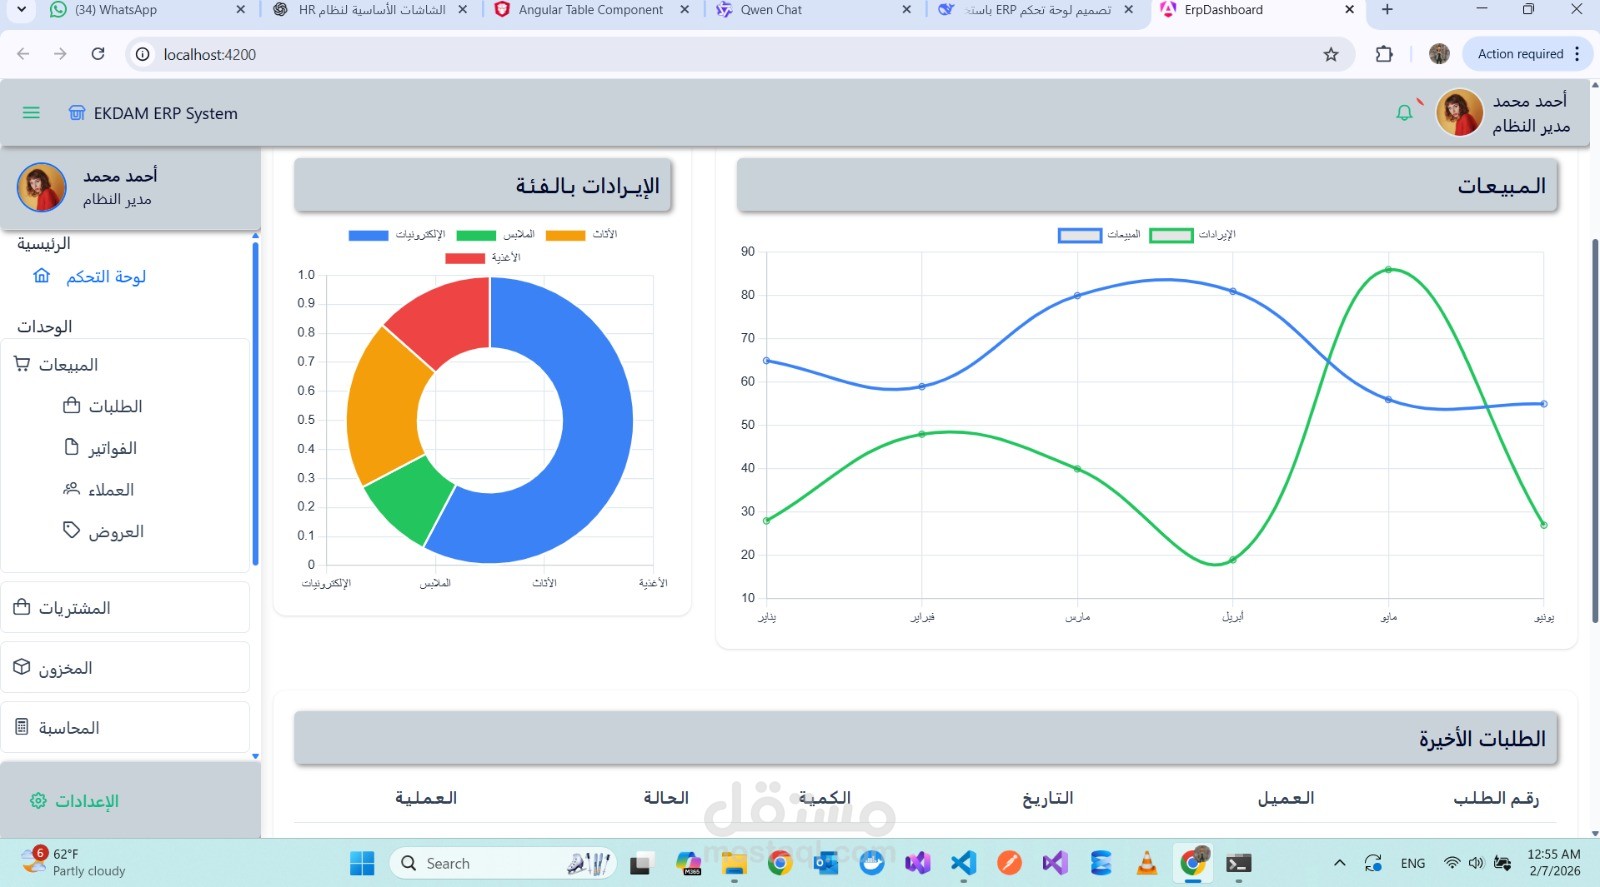Click the العملية column header
1600x887 pixels.
[x=426, y=798]
